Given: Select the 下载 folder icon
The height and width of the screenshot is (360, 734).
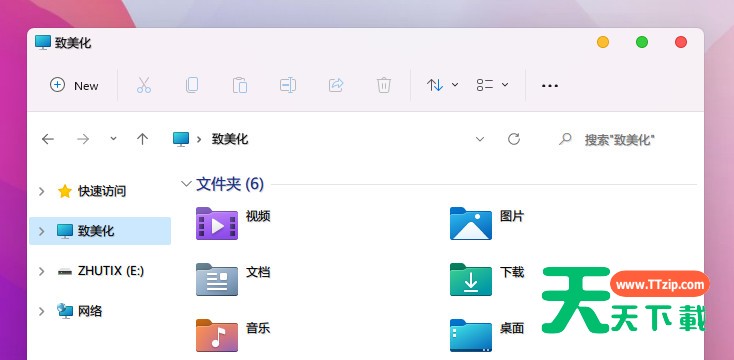Looking at the screenshot, I should (x=471, y=279).
